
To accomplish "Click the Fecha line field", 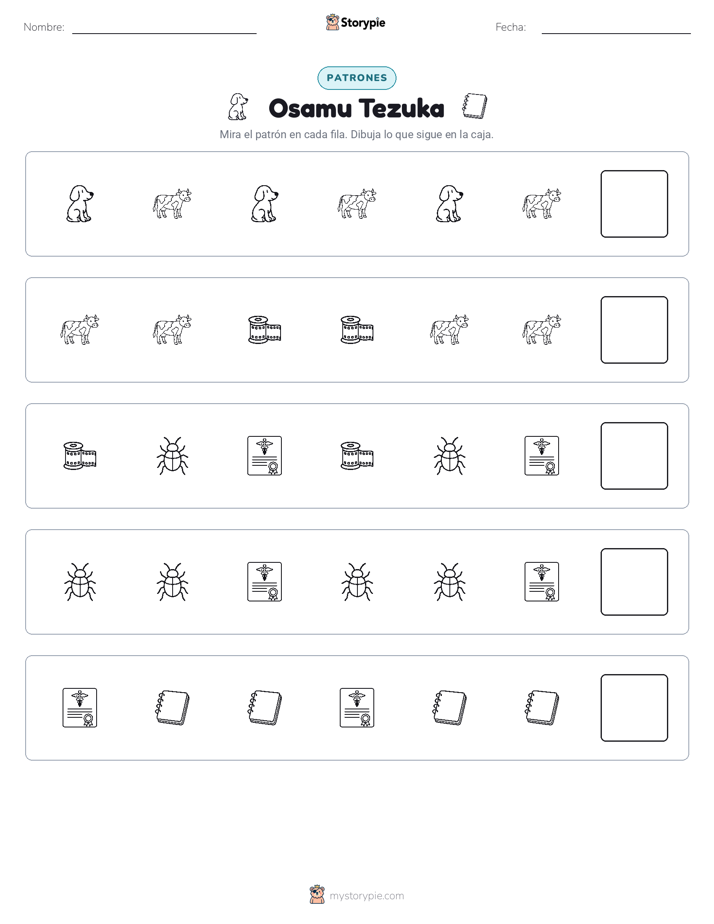I will (x=616, y=27).
